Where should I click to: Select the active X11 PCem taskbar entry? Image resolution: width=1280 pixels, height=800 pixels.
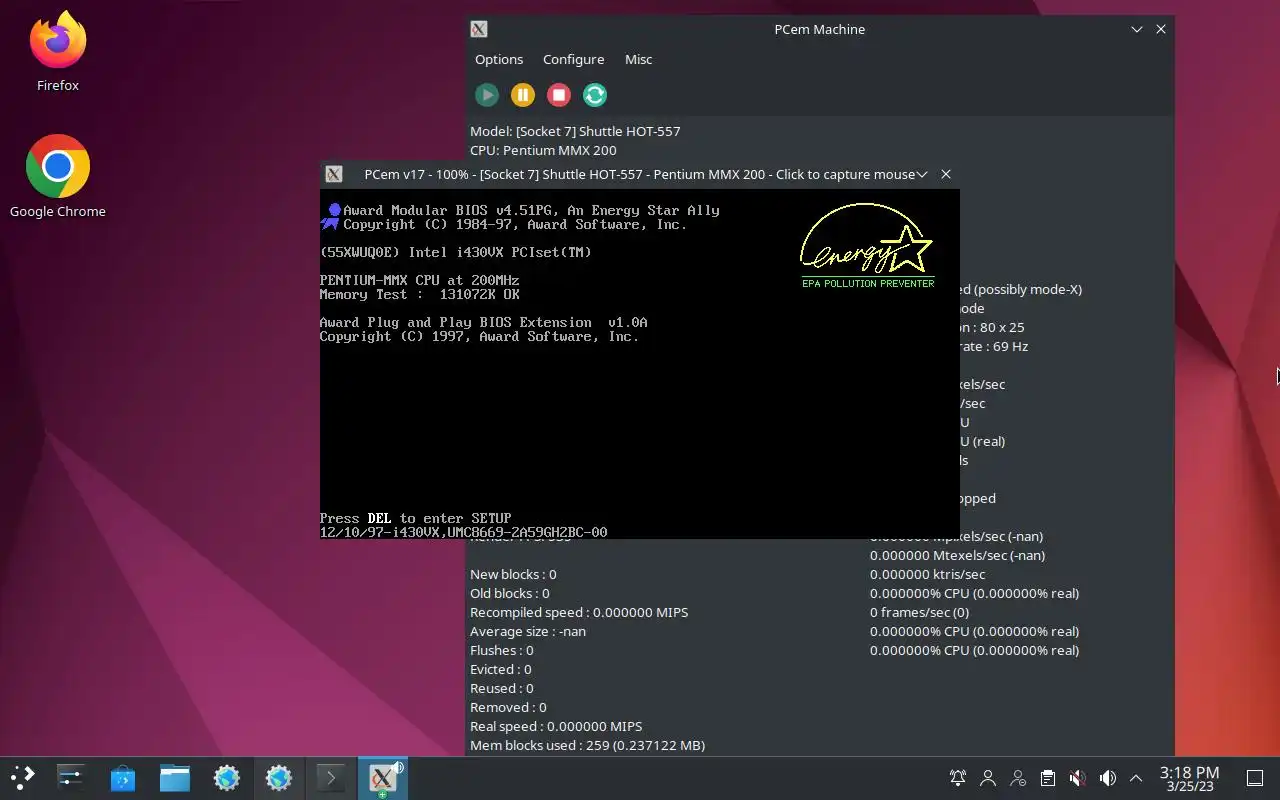point(382,777)
